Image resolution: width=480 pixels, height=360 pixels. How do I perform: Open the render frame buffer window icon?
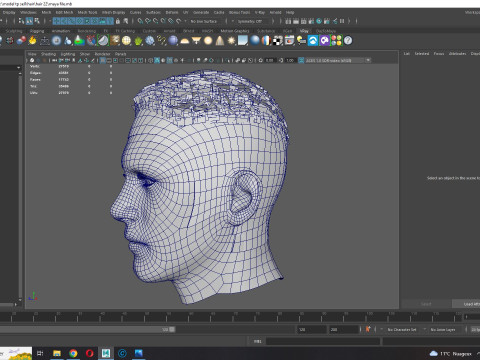click(290, 41)
